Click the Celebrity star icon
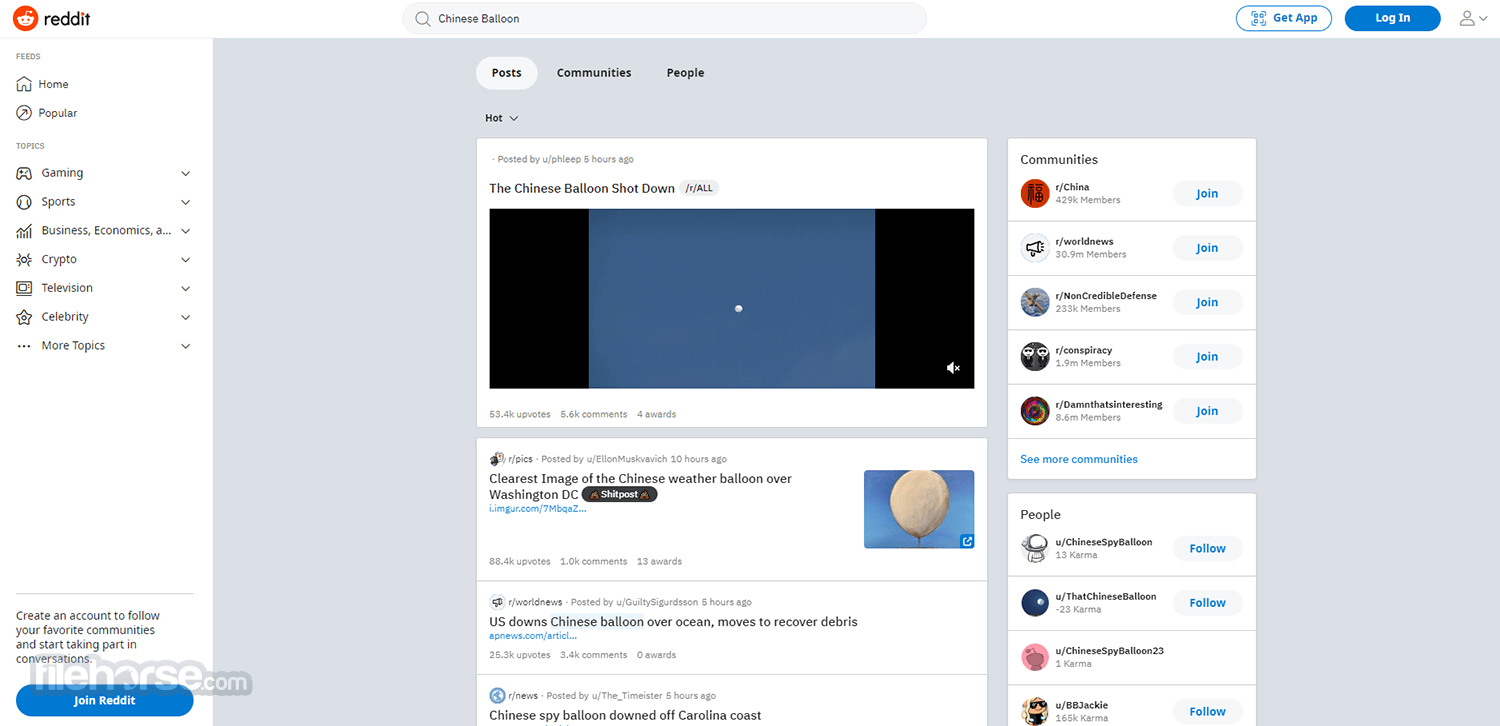Viewport: 1500px width, 726px height. tap(24, 317)
